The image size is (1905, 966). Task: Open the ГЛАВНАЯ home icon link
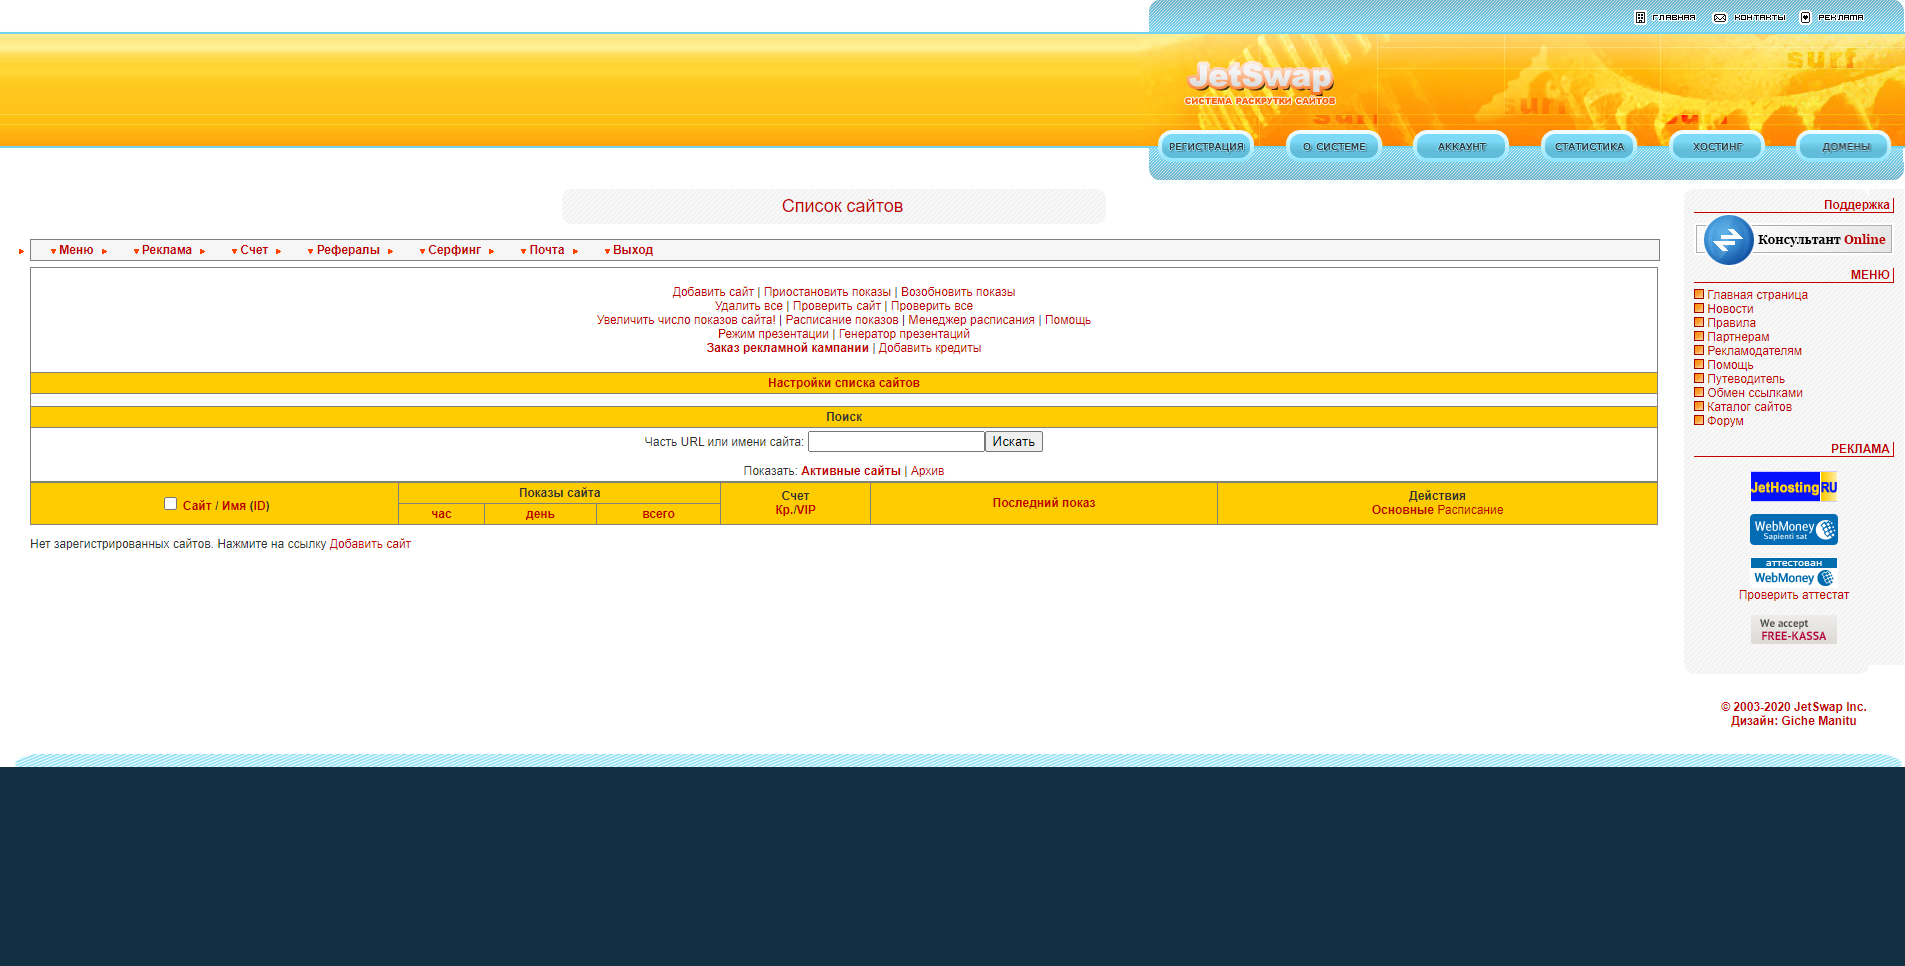point(1665,18)
